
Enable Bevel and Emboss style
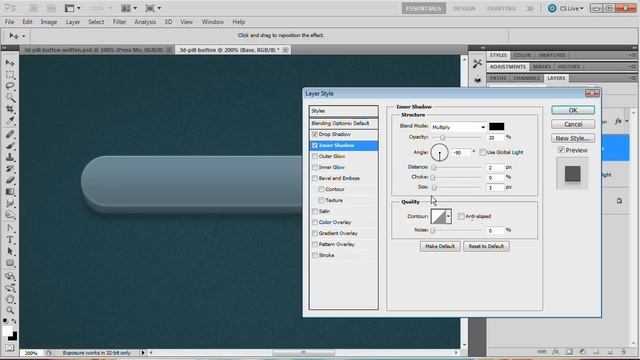(315, 178)
